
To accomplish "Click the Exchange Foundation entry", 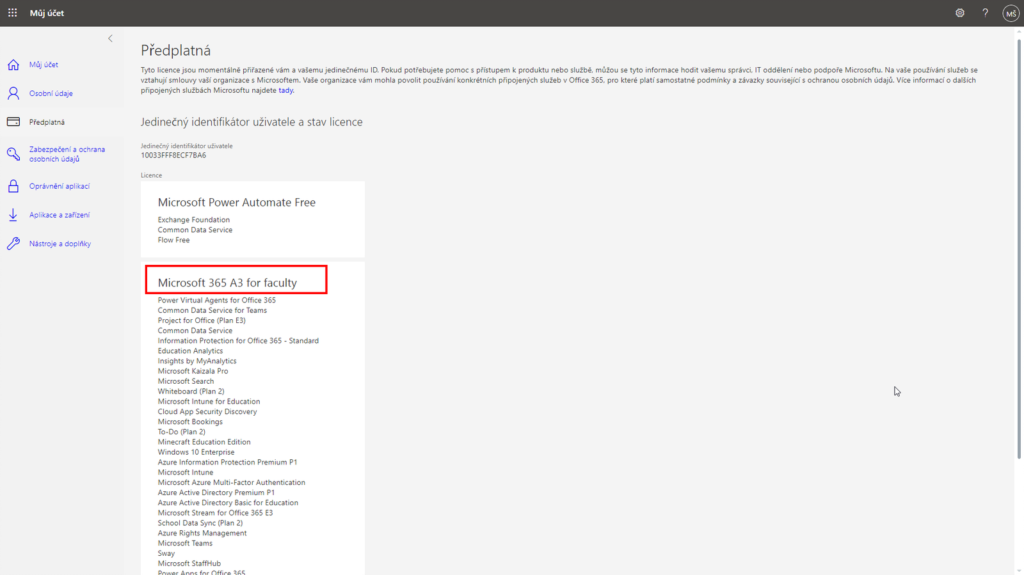I will (193, 220).
